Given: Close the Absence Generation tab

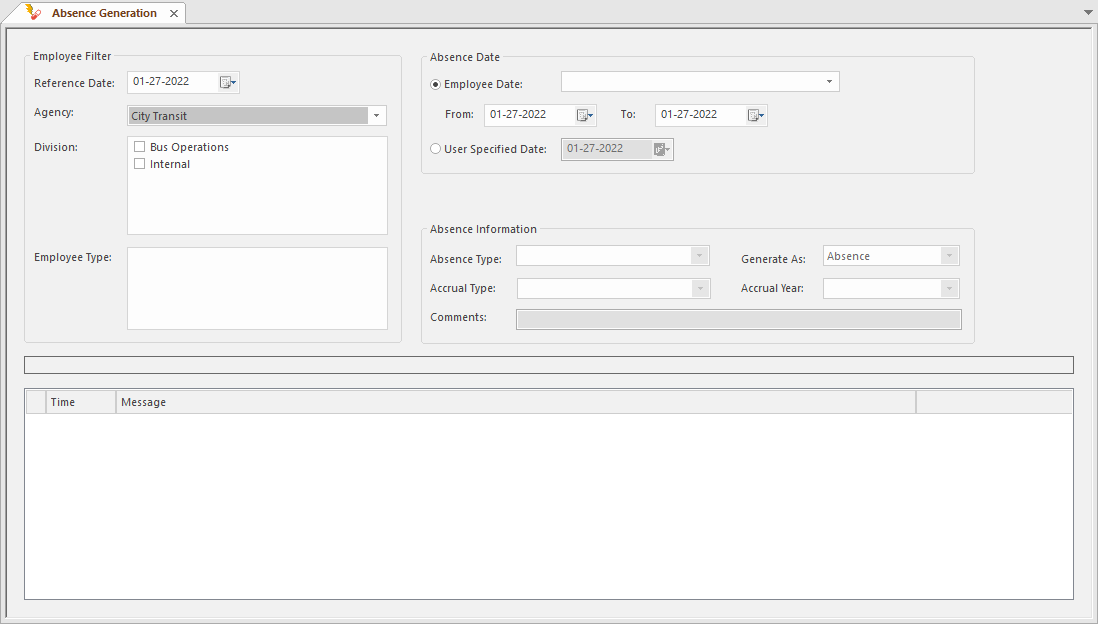Looking at the screenshot, I should click(174, 14).
